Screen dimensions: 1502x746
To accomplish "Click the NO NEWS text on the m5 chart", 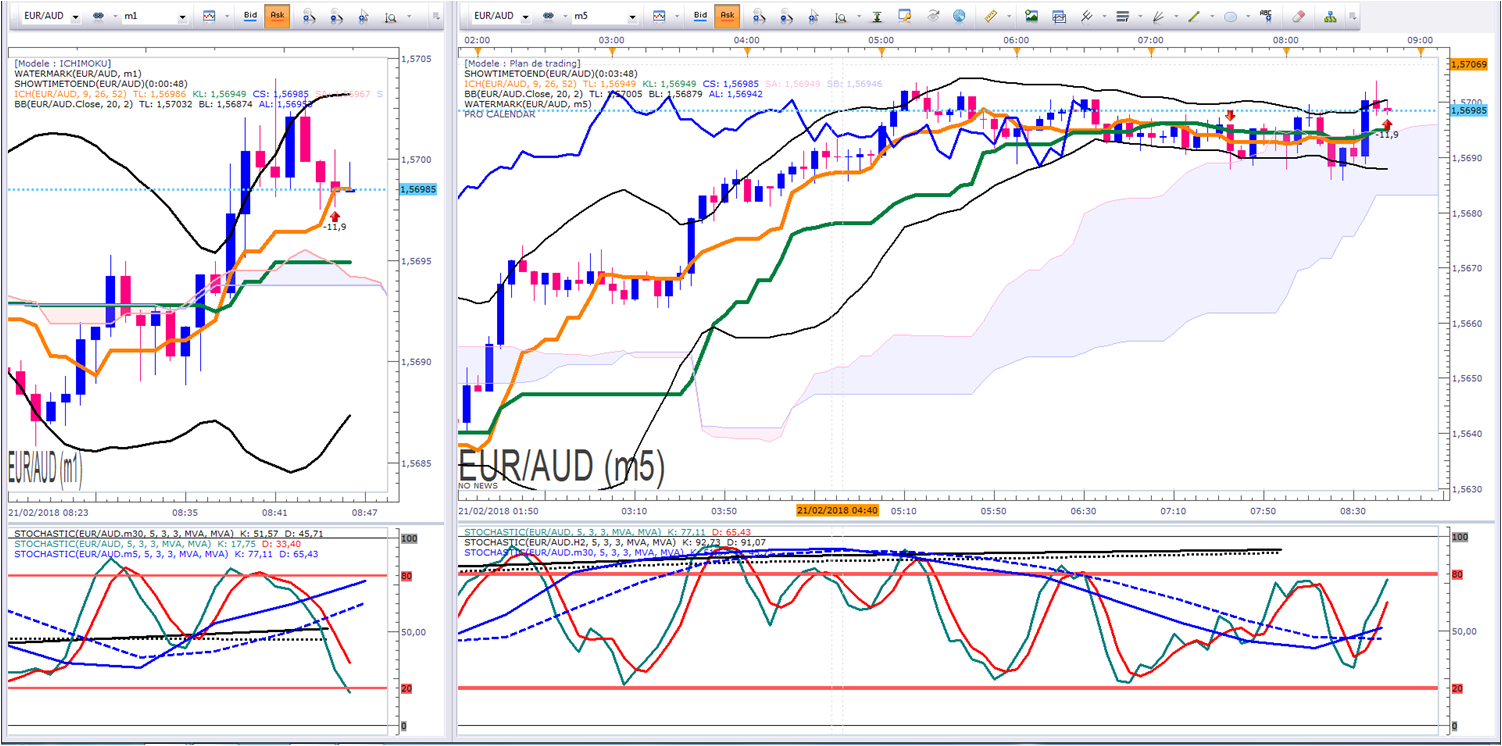I will [x=479, y=485].
